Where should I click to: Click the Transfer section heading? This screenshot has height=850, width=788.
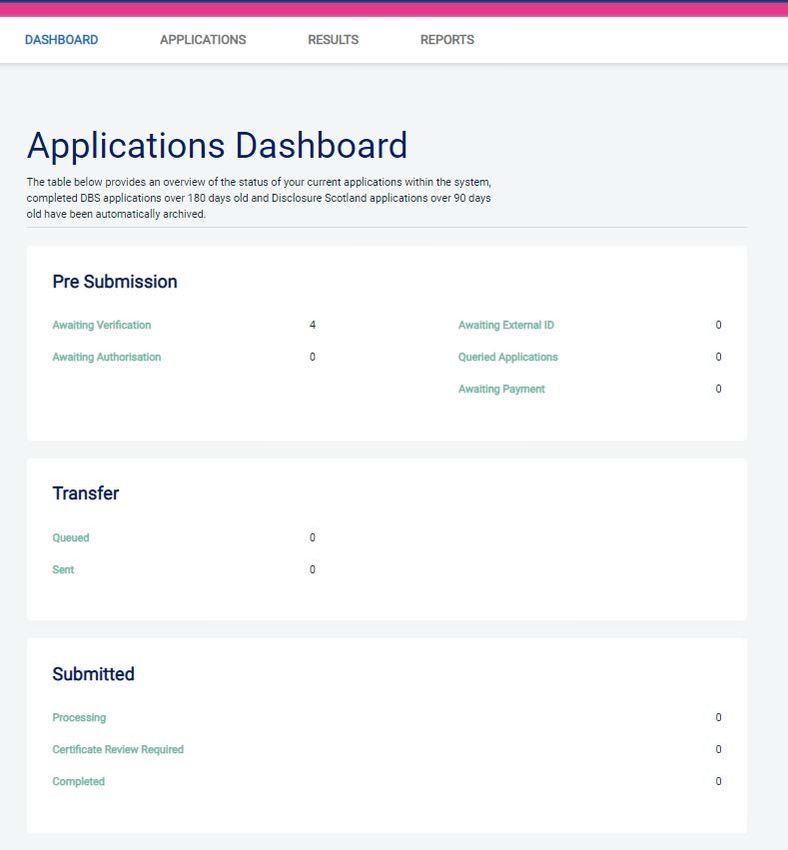point(86,493)
